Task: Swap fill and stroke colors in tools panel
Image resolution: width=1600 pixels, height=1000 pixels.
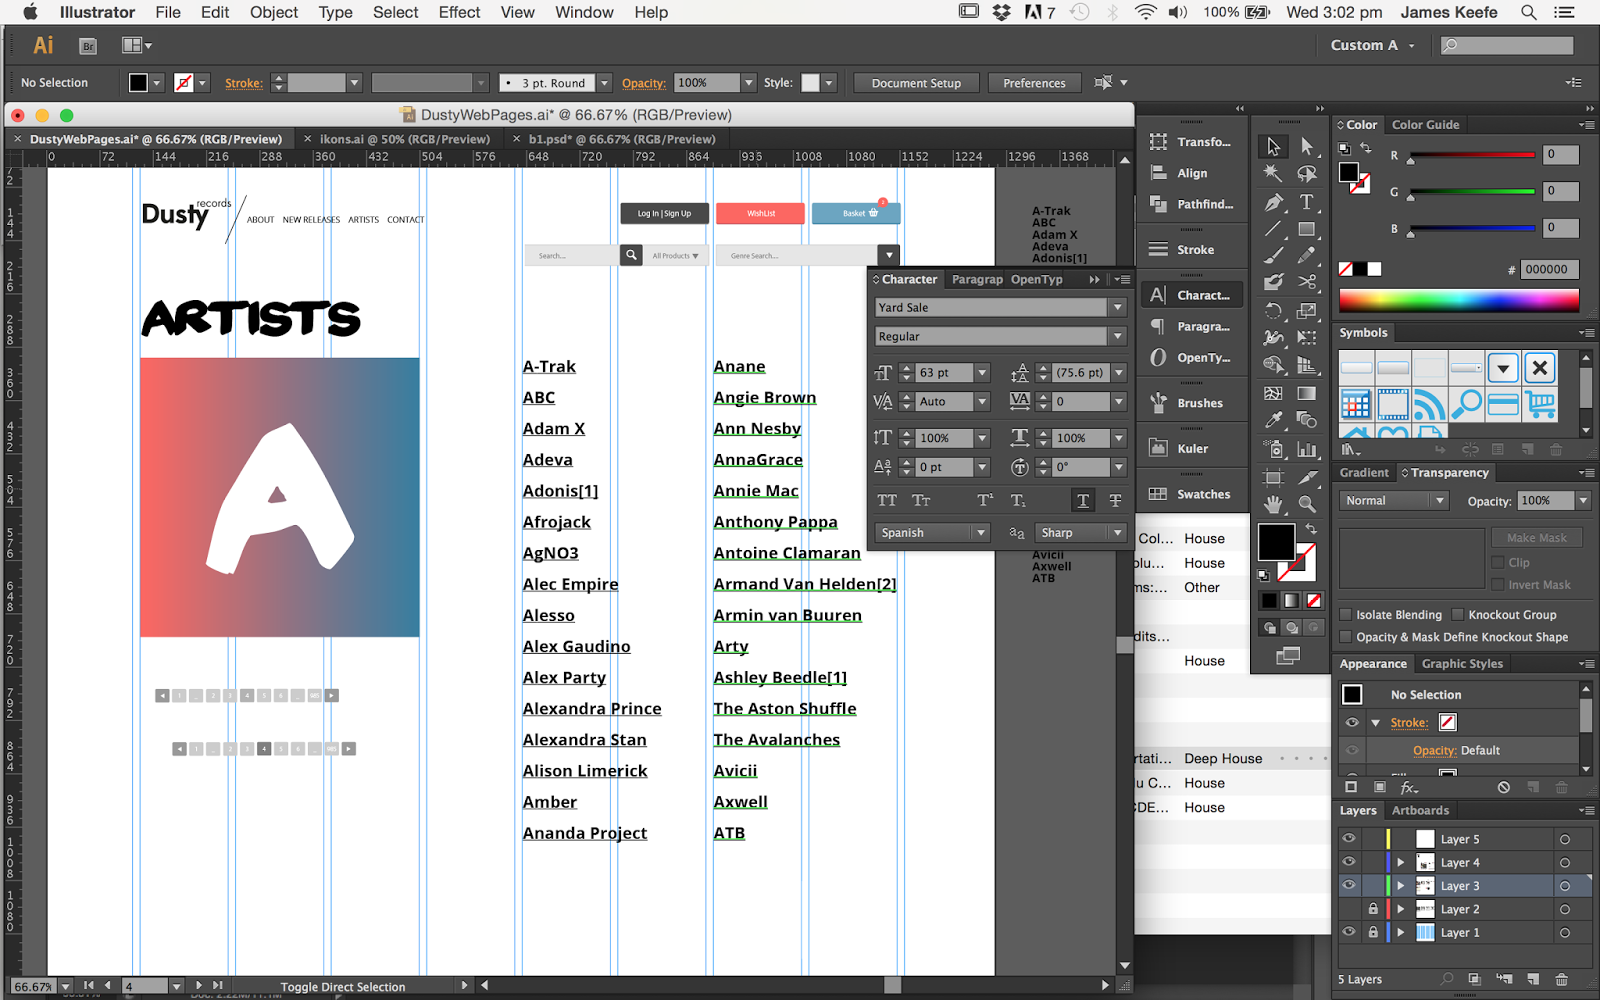Action: [1311, 529]
